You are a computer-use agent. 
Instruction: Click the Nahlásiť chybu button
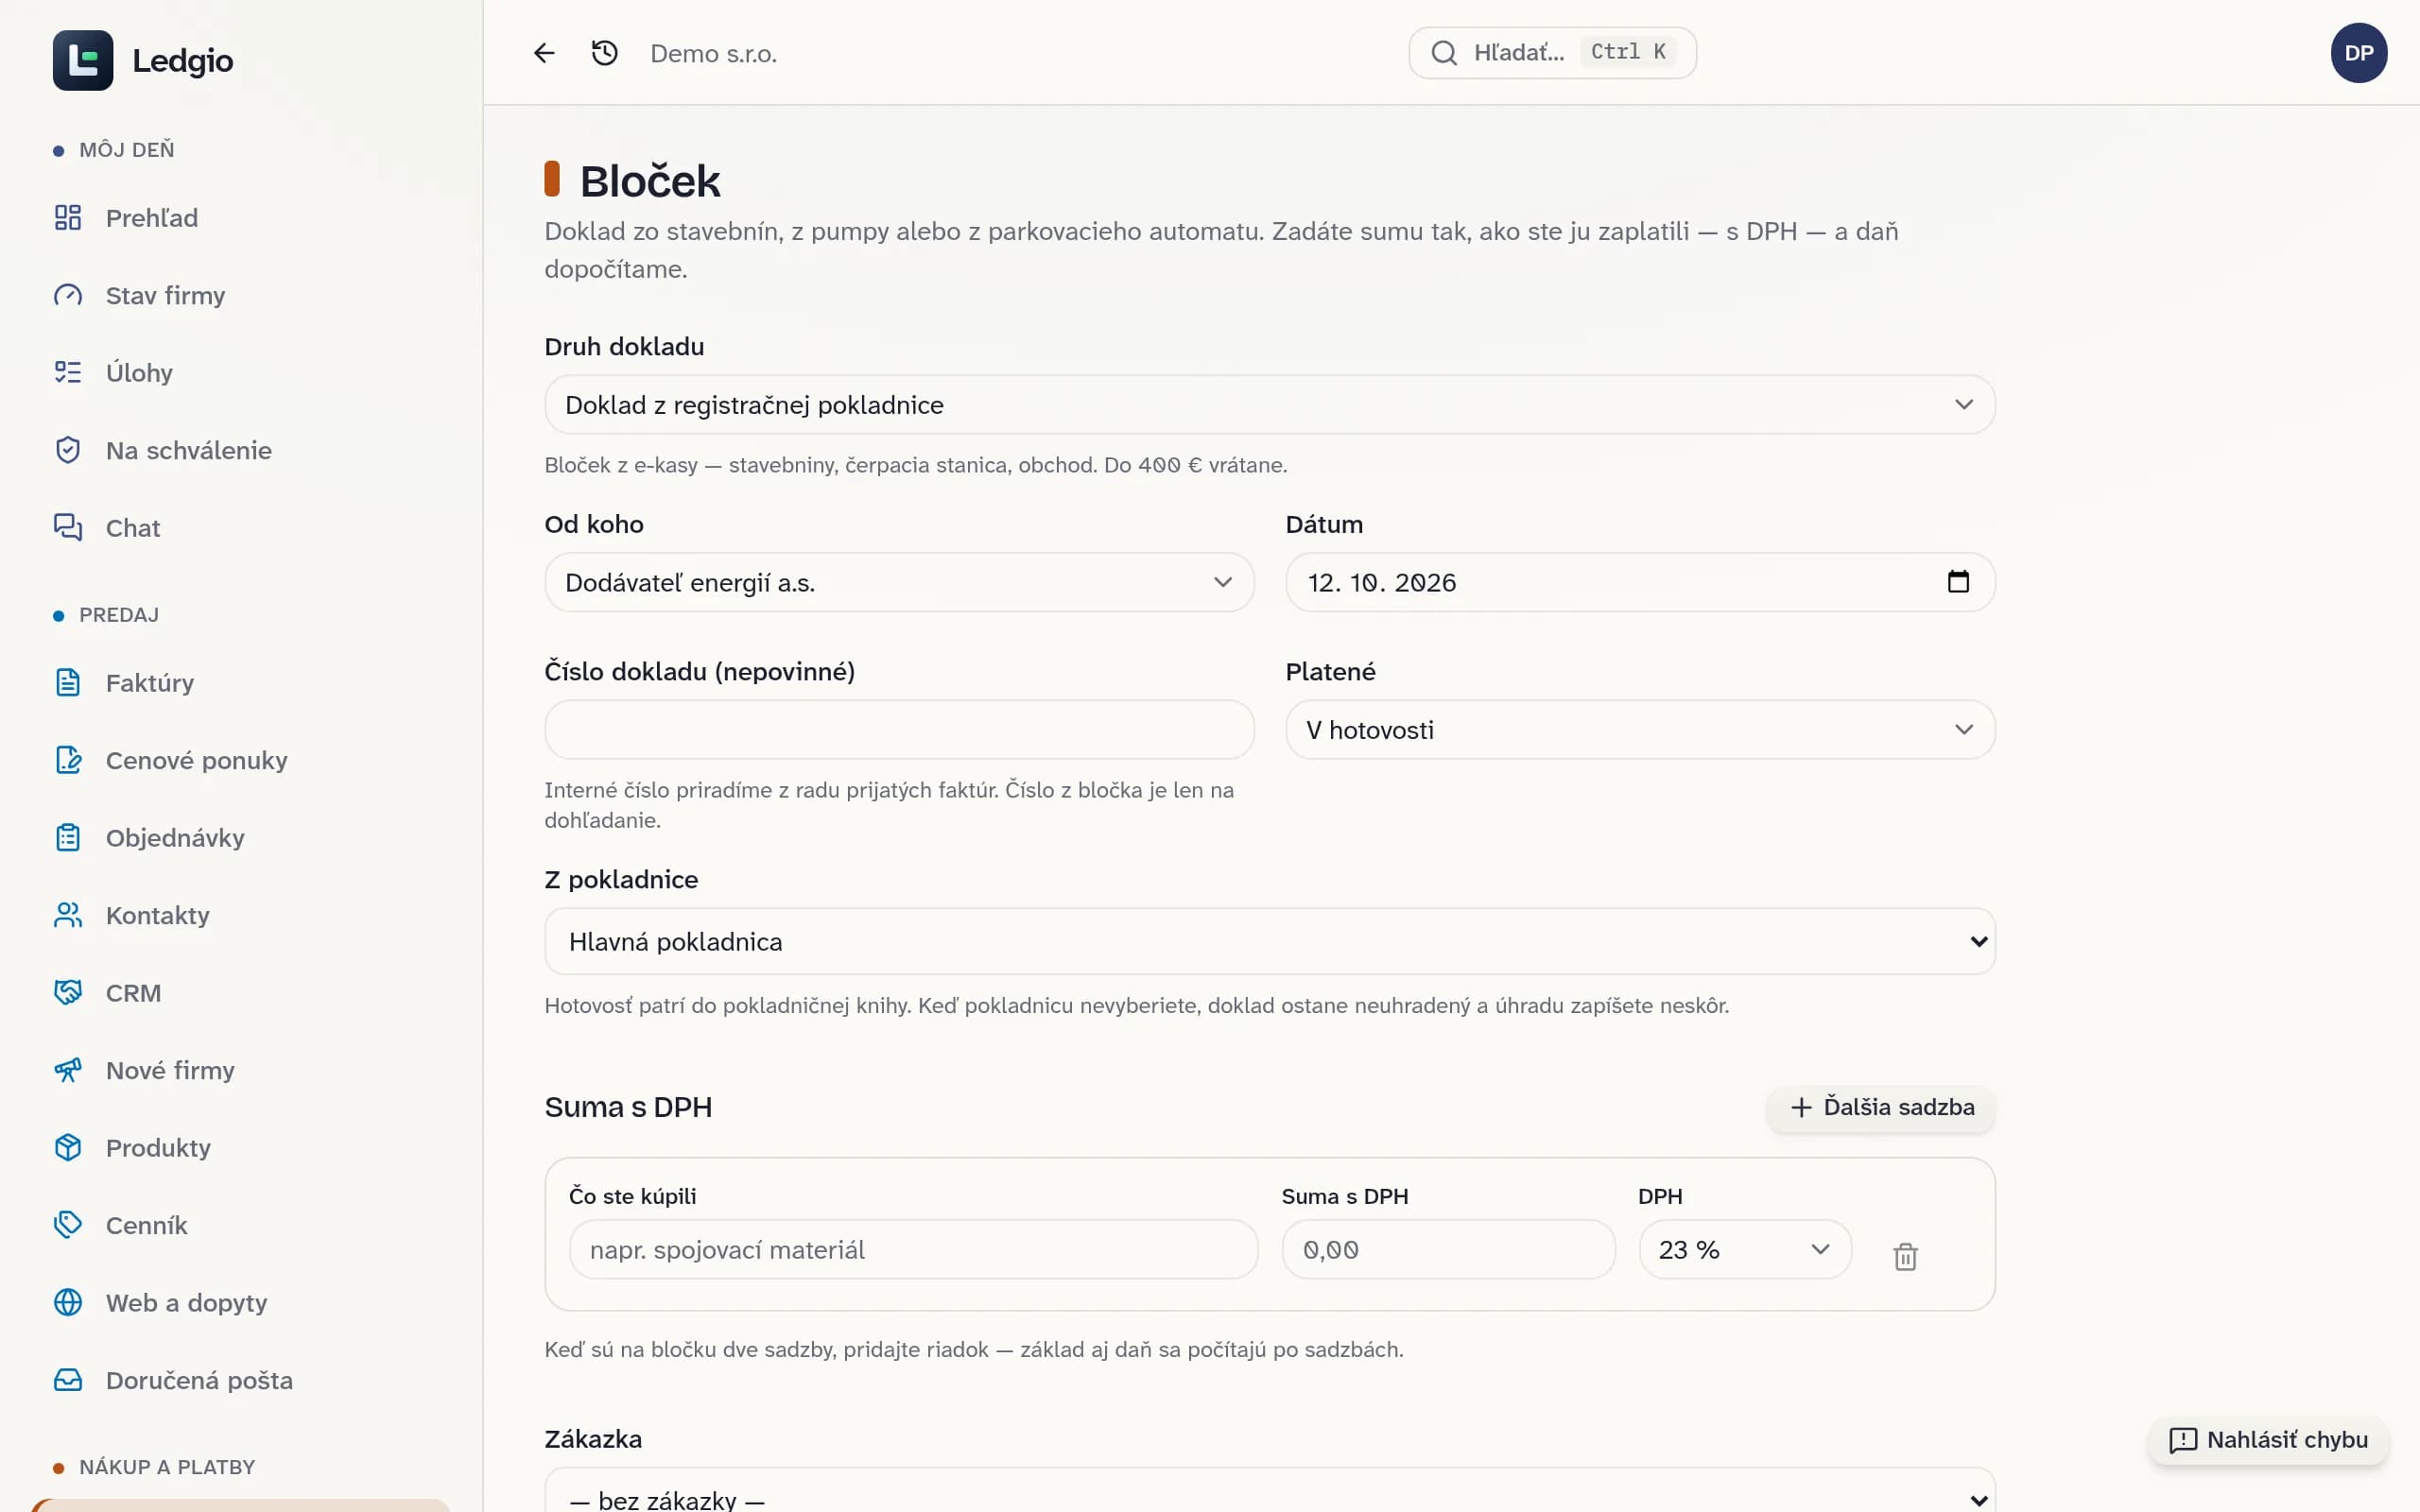2268,1440
